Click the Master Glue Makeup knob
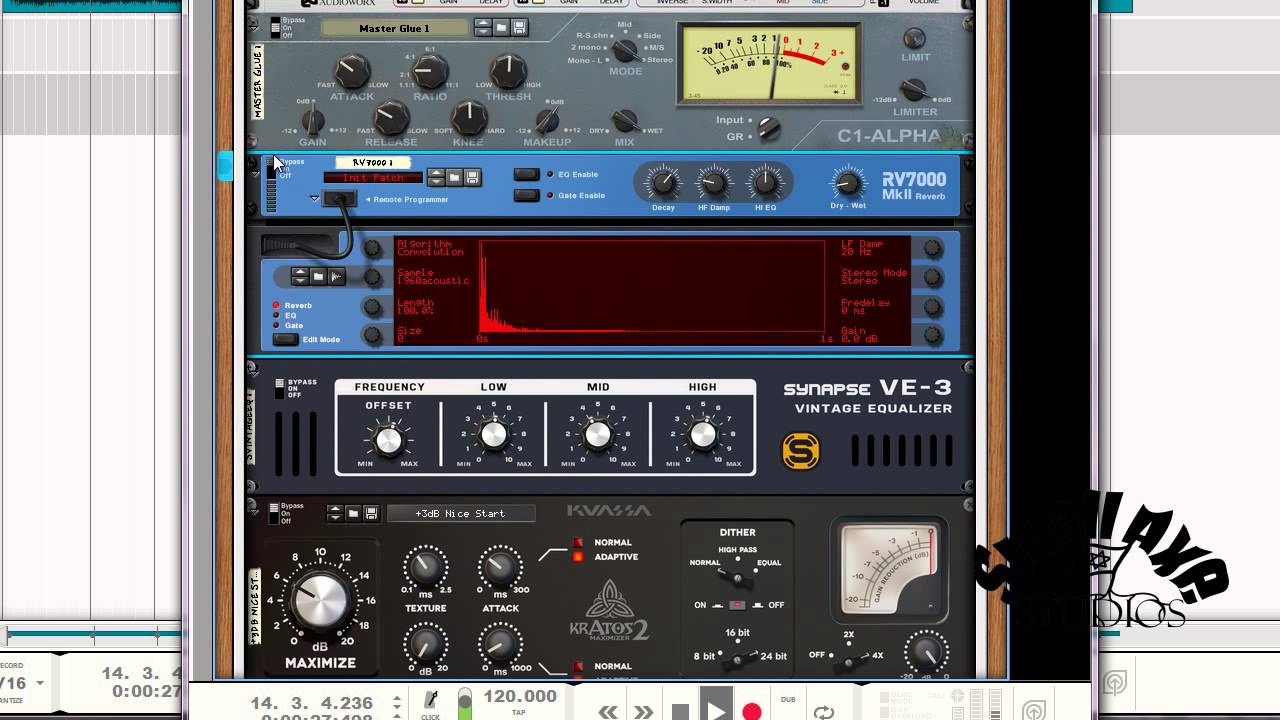The width and height of the screenshot is (1280, 720). [x=547, y=122]
